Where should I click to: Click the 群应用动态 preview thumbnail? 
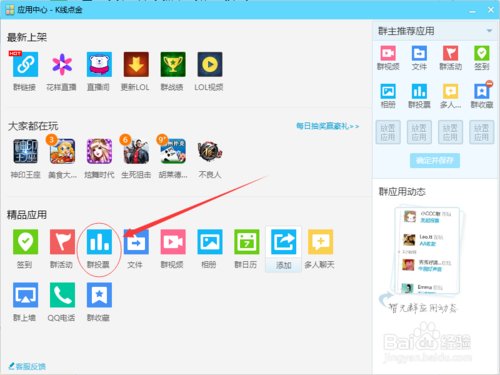(427, 251)
